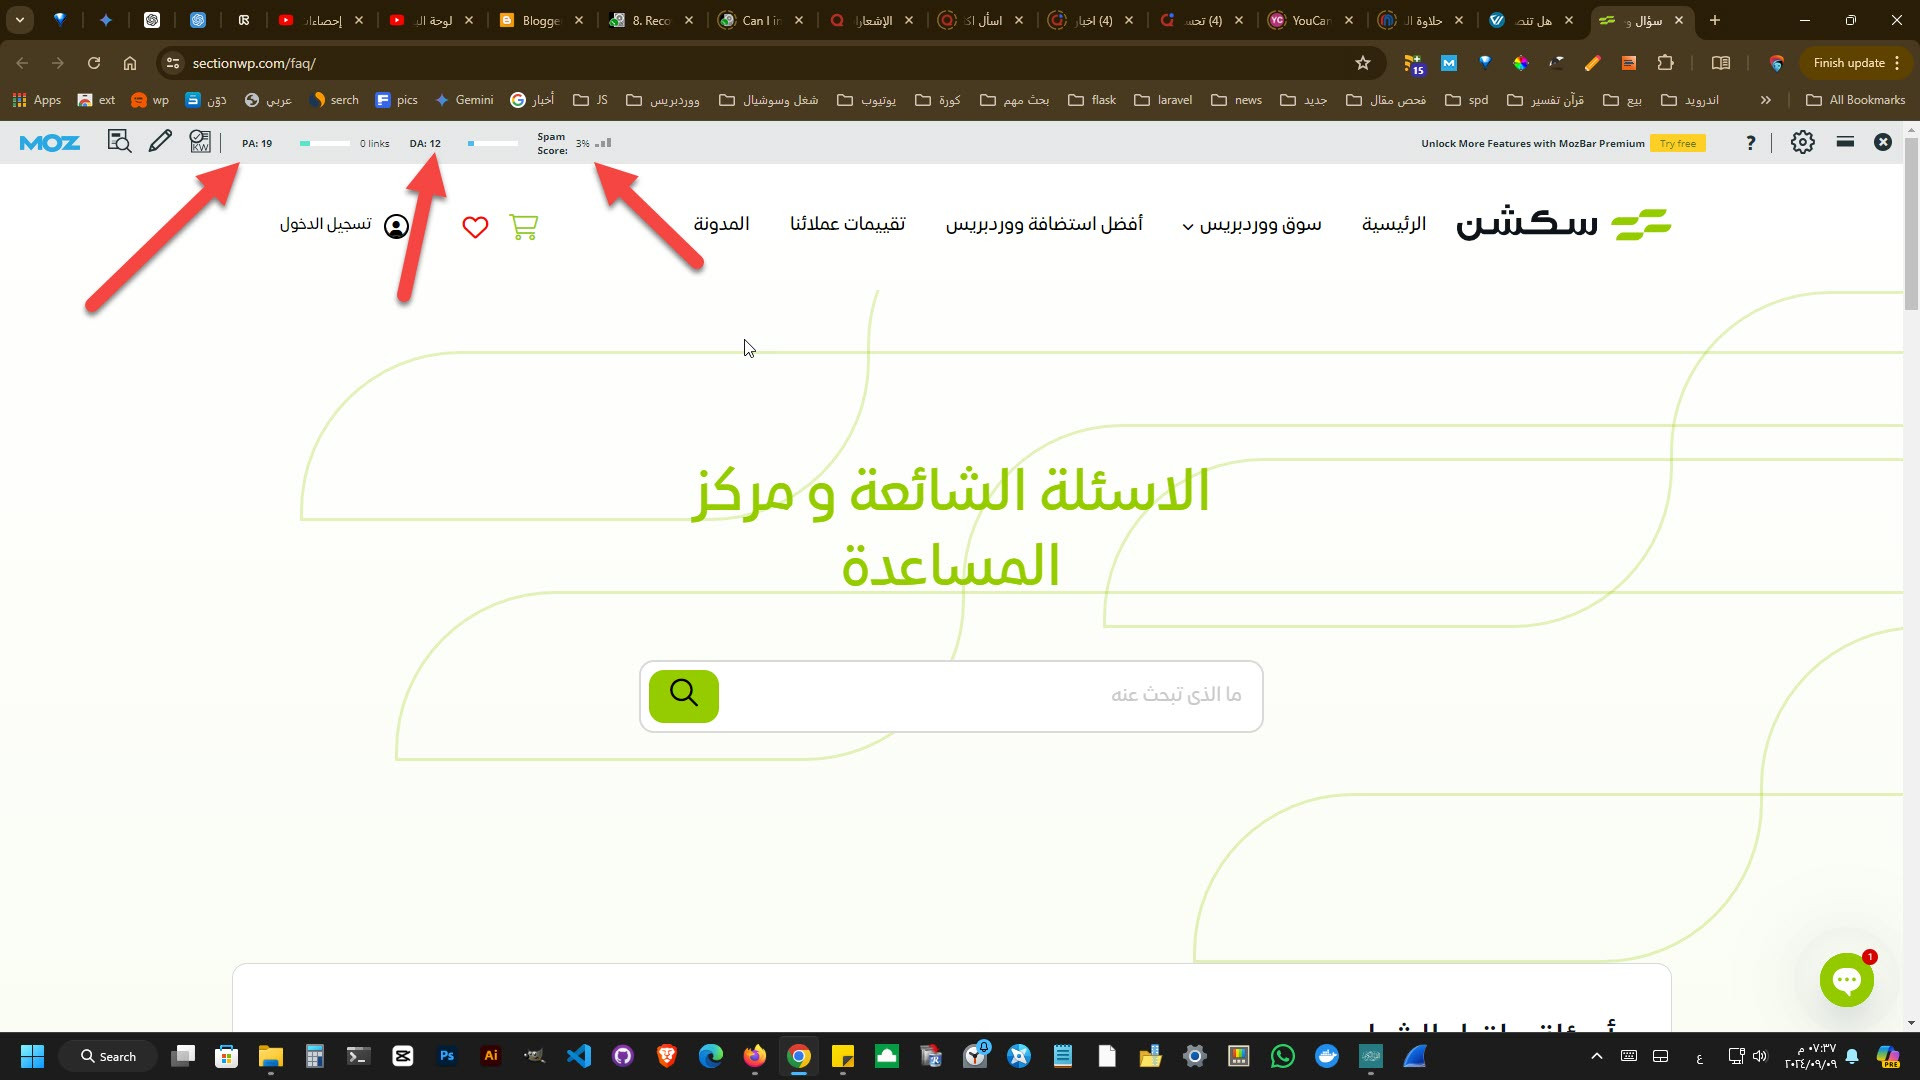
Task: Open MozBar keyword analysis KW icon
Action: pos(200,142)
